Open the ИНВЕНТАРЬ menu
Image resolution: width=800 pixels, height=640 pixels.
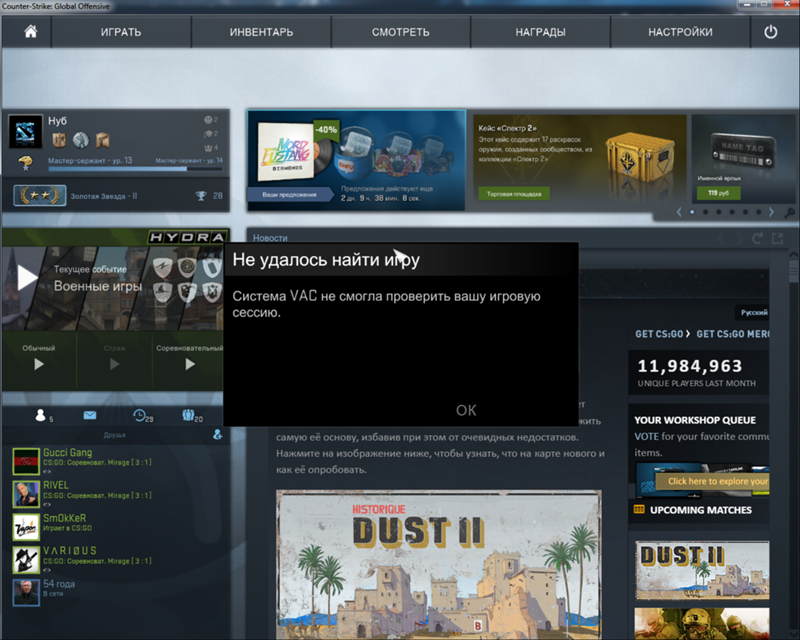[261, 32]
